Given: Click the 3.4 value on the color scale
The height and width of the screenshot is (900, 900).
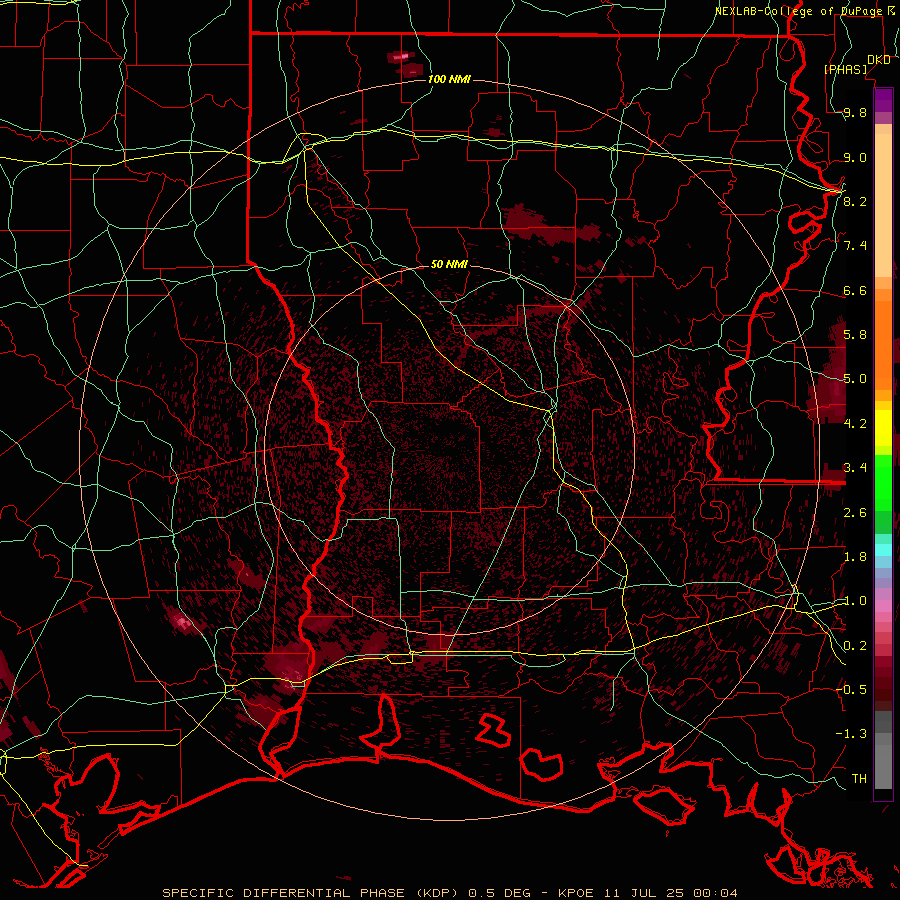Looking at the screenshot, I should [x=855, y=468].
